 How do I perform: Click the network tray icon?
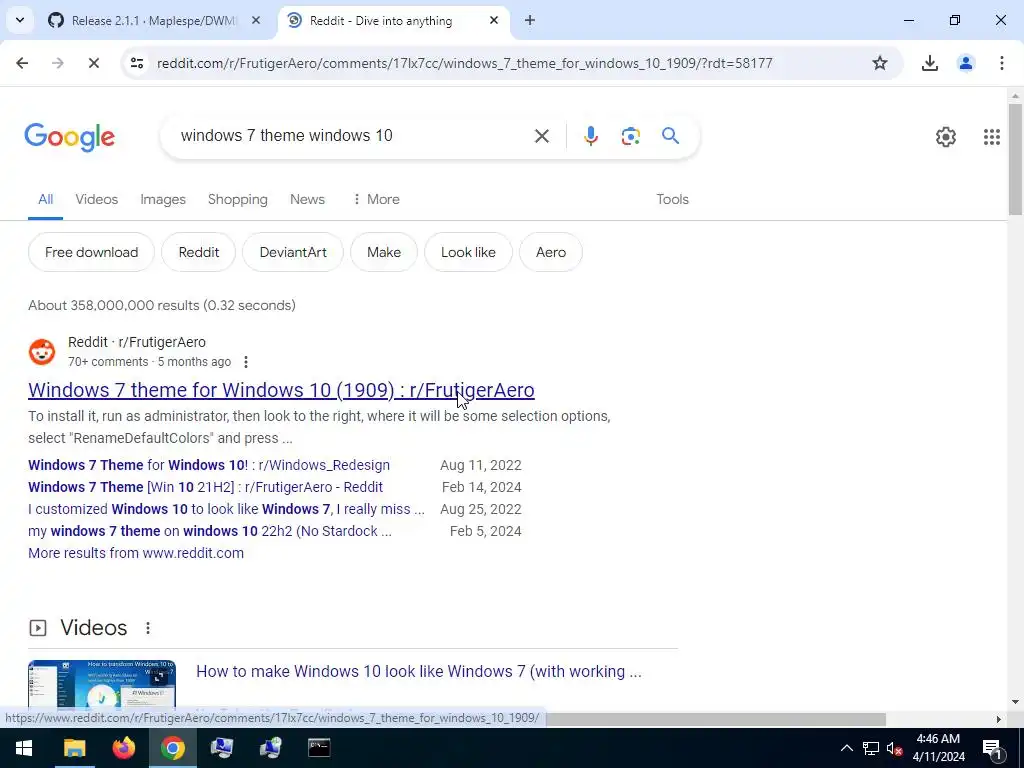870,748
